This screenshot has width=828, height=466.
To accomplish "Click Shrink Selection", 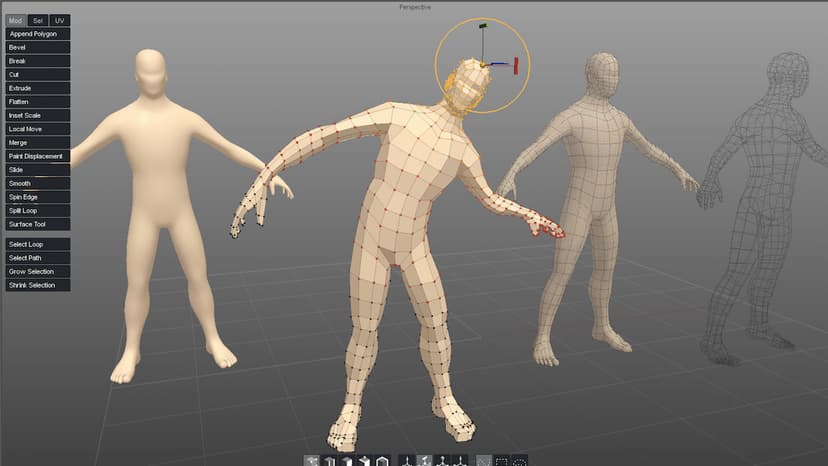I will 37,285.
